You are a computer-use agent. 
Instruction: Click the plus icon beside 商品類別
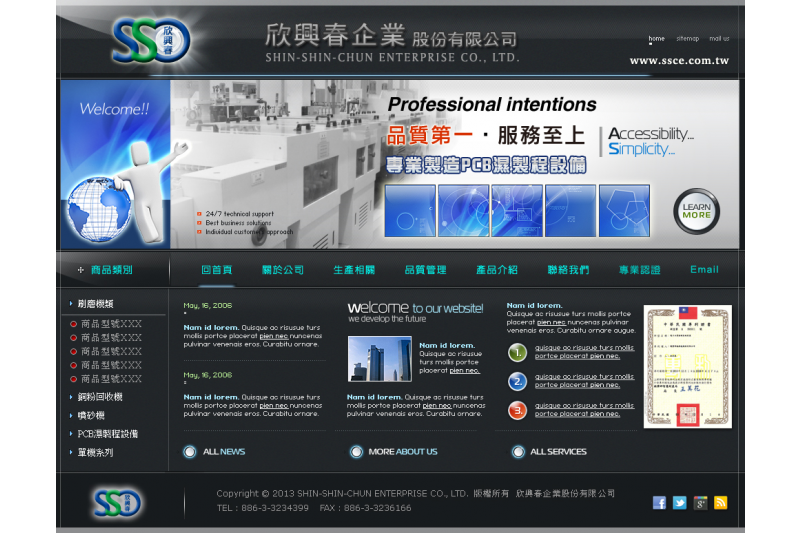tap(80, 270)
